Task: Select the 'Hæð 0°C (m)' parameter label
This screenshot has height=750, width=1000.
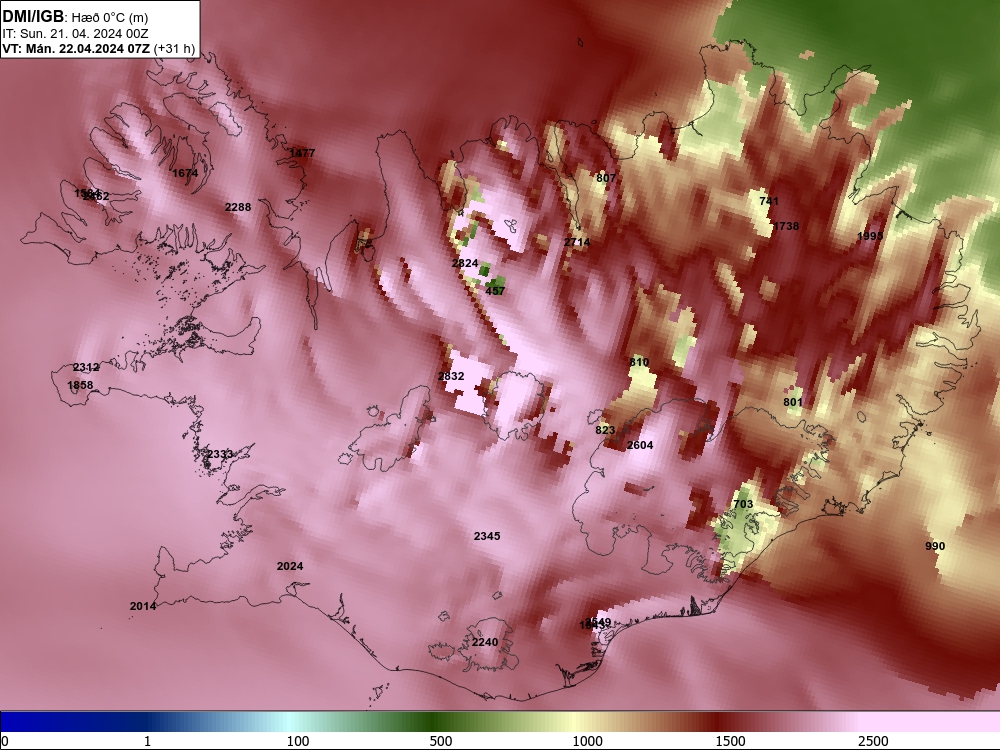Action: [110, 17]
